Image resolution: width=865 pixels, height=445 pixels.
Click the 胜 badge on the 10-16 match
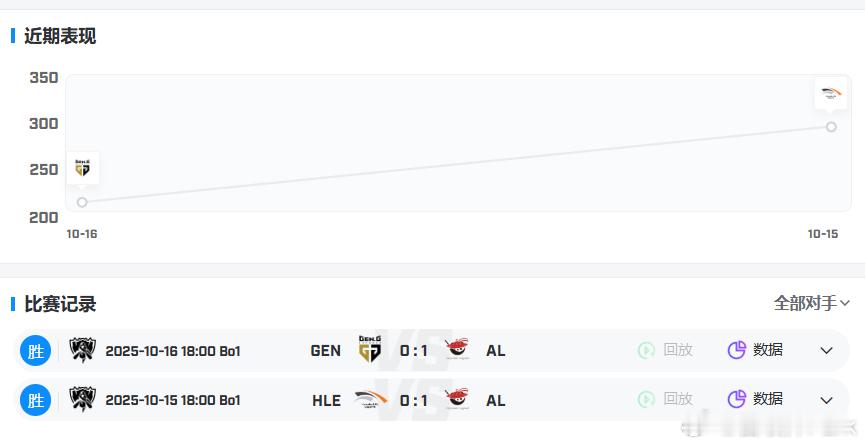[x=36, y=351]
